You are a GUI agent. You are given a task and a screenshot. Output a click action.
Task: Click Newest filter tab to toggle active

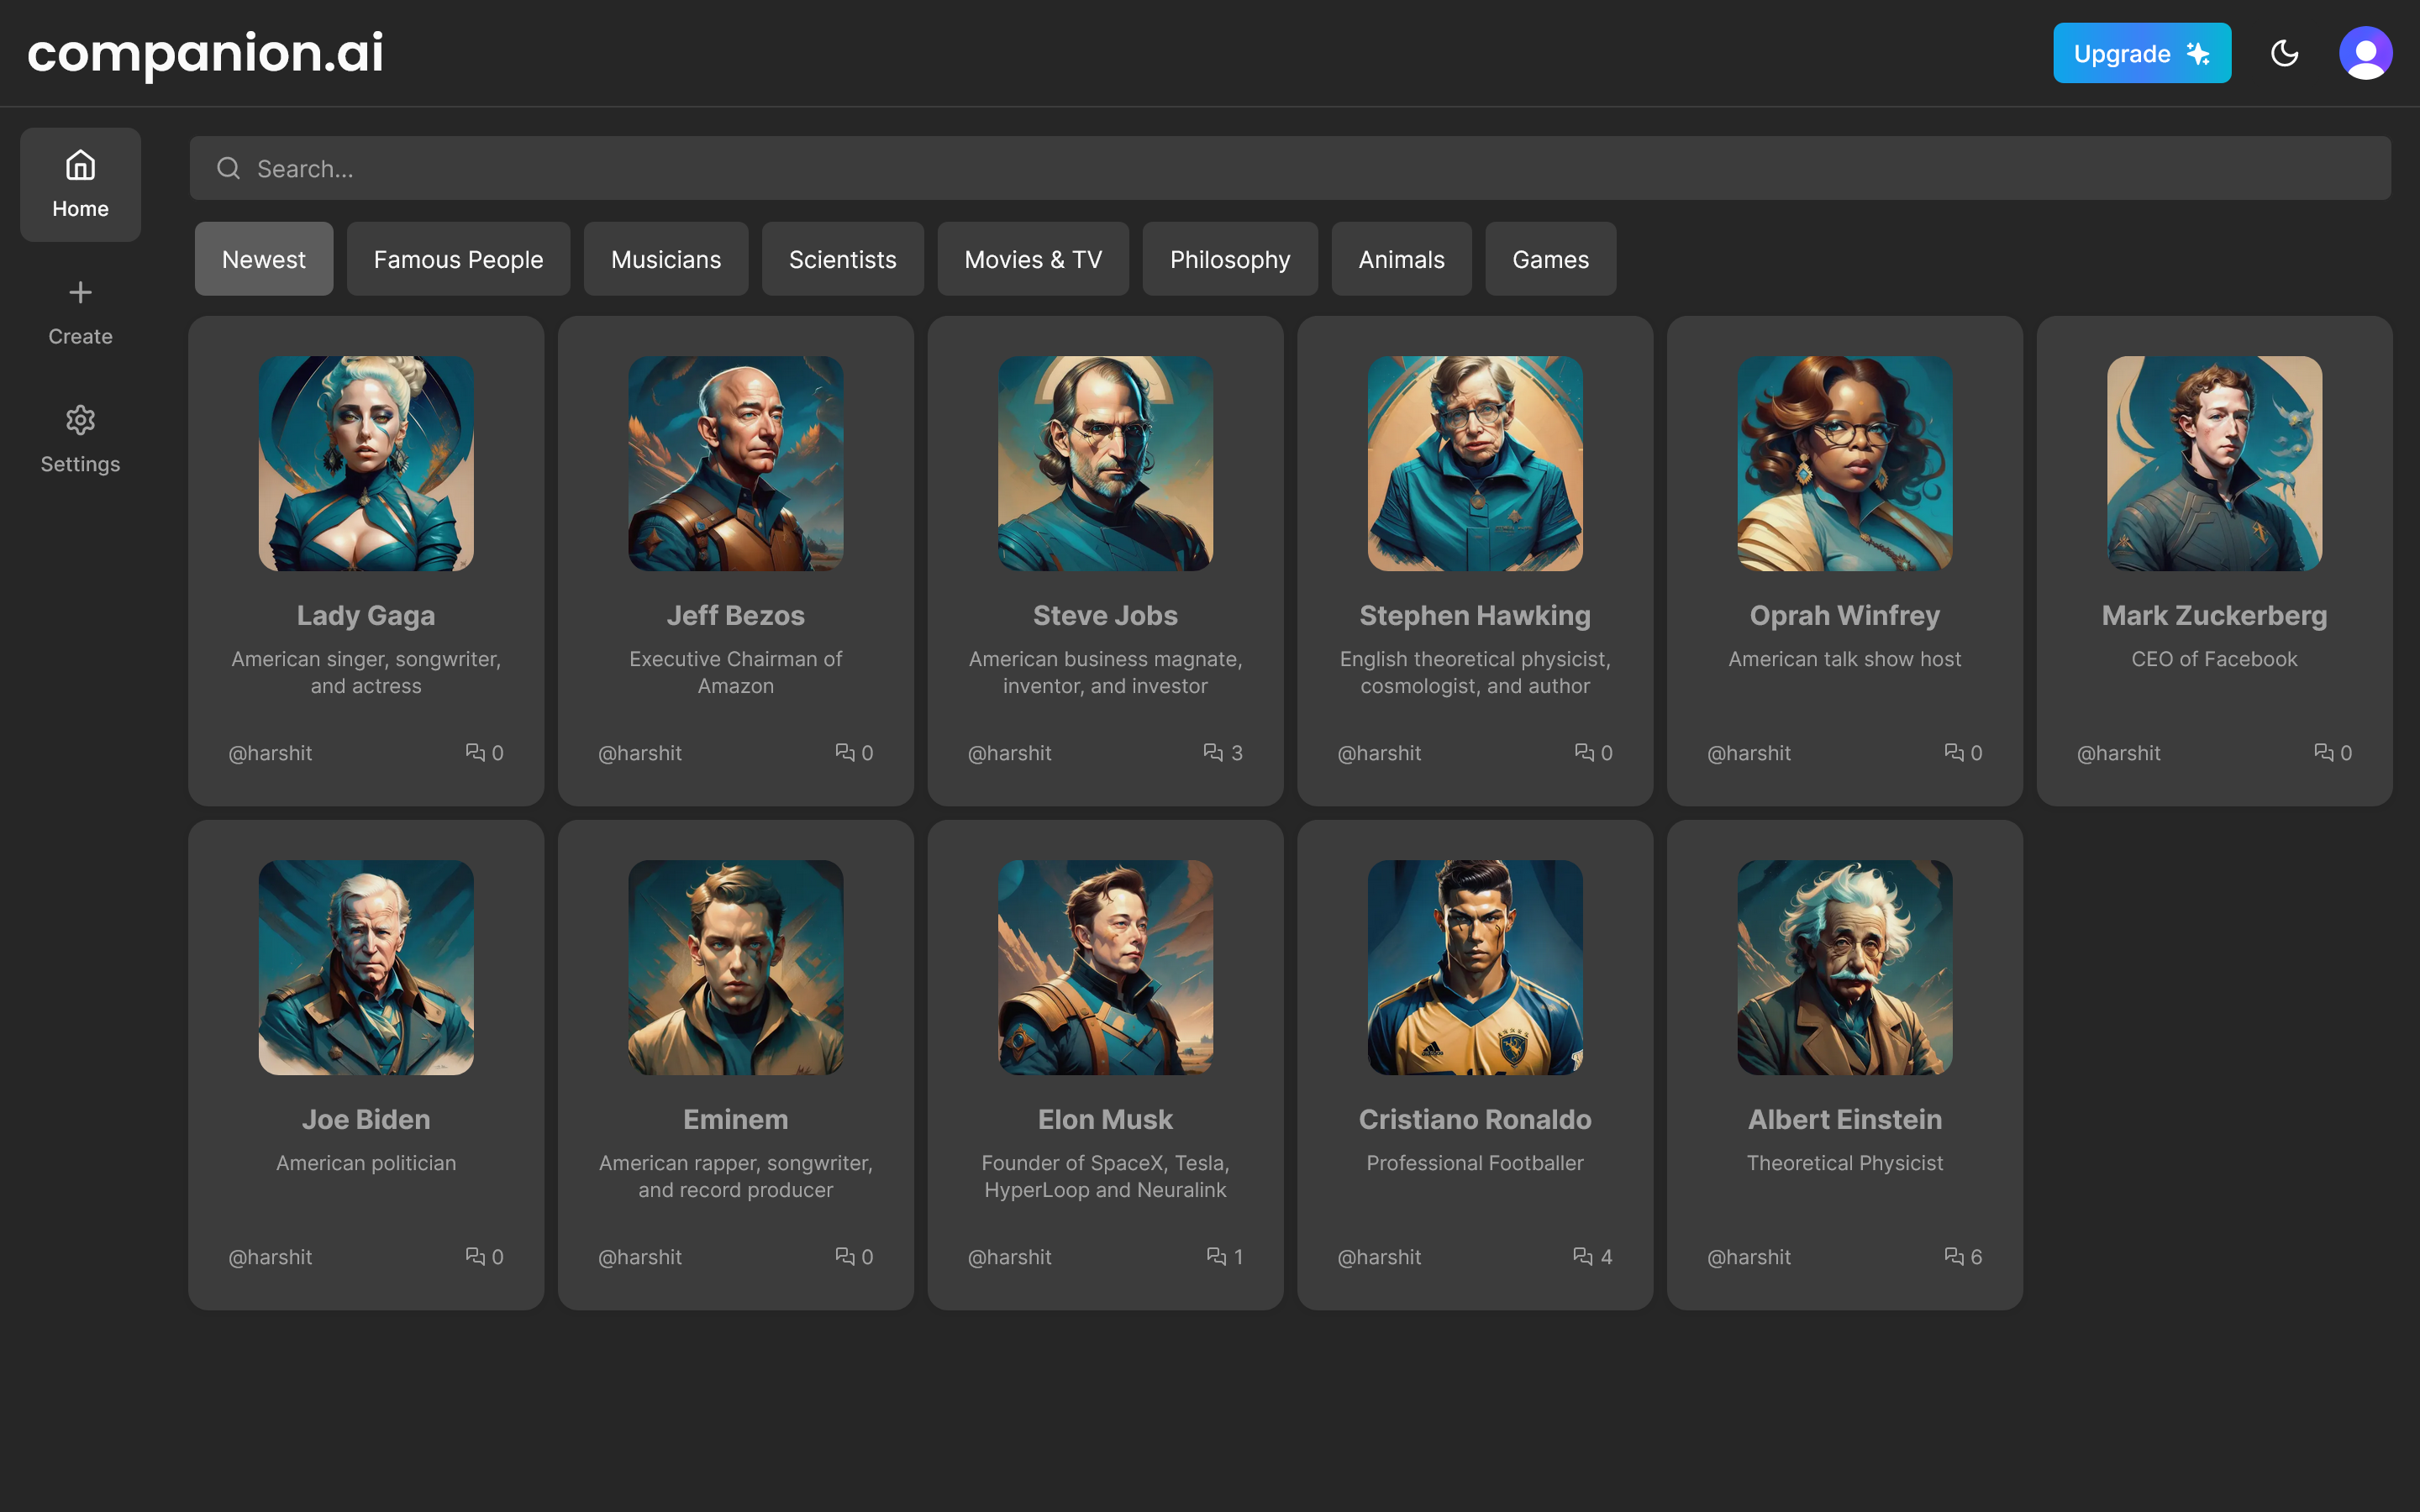263,258
